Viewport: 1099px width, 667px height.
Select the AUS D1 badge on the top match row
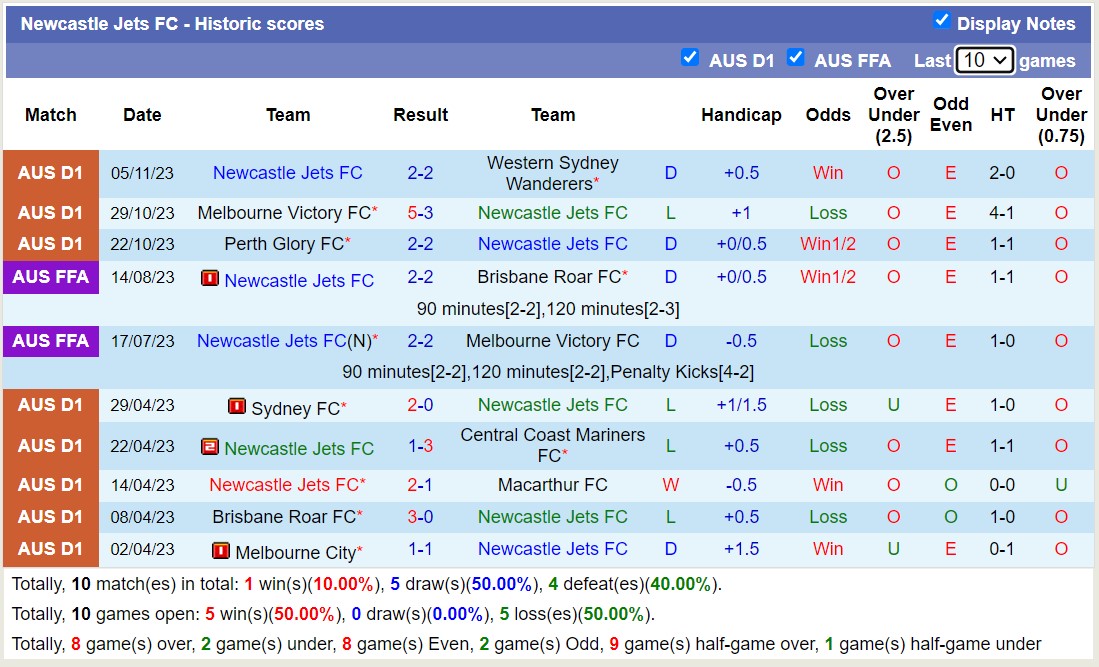tap(50, 172)
